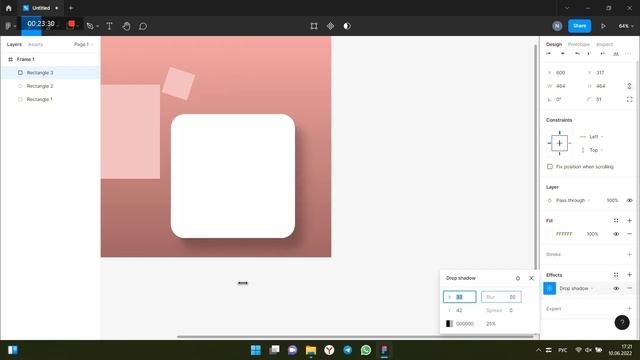Switch to the Layers tab
Viewport: 640px width, 360px height.
(x=14, y=44)
